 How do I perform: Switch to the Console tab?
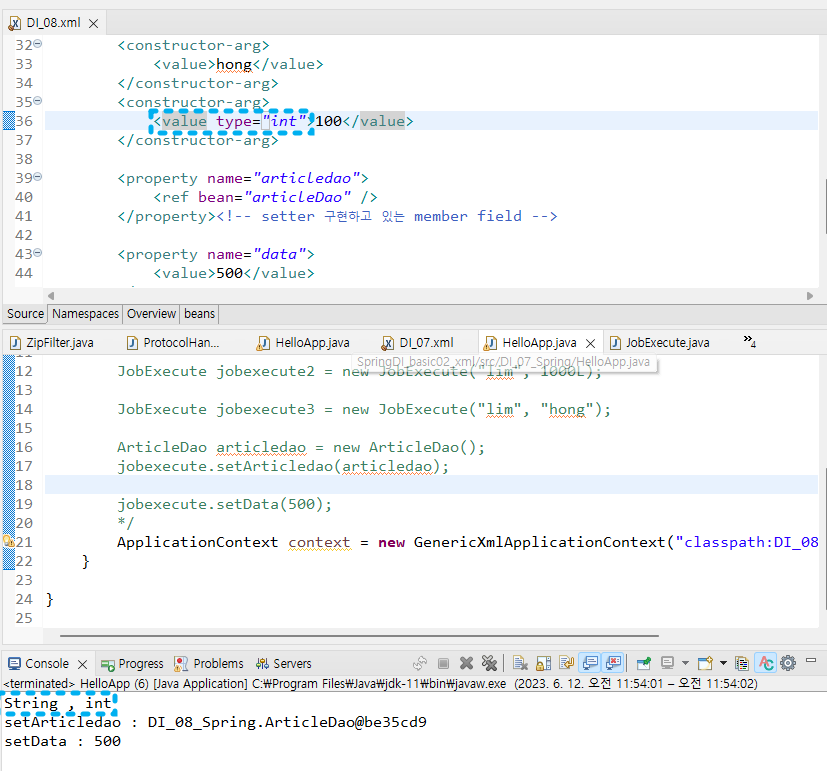coord(46,663)
